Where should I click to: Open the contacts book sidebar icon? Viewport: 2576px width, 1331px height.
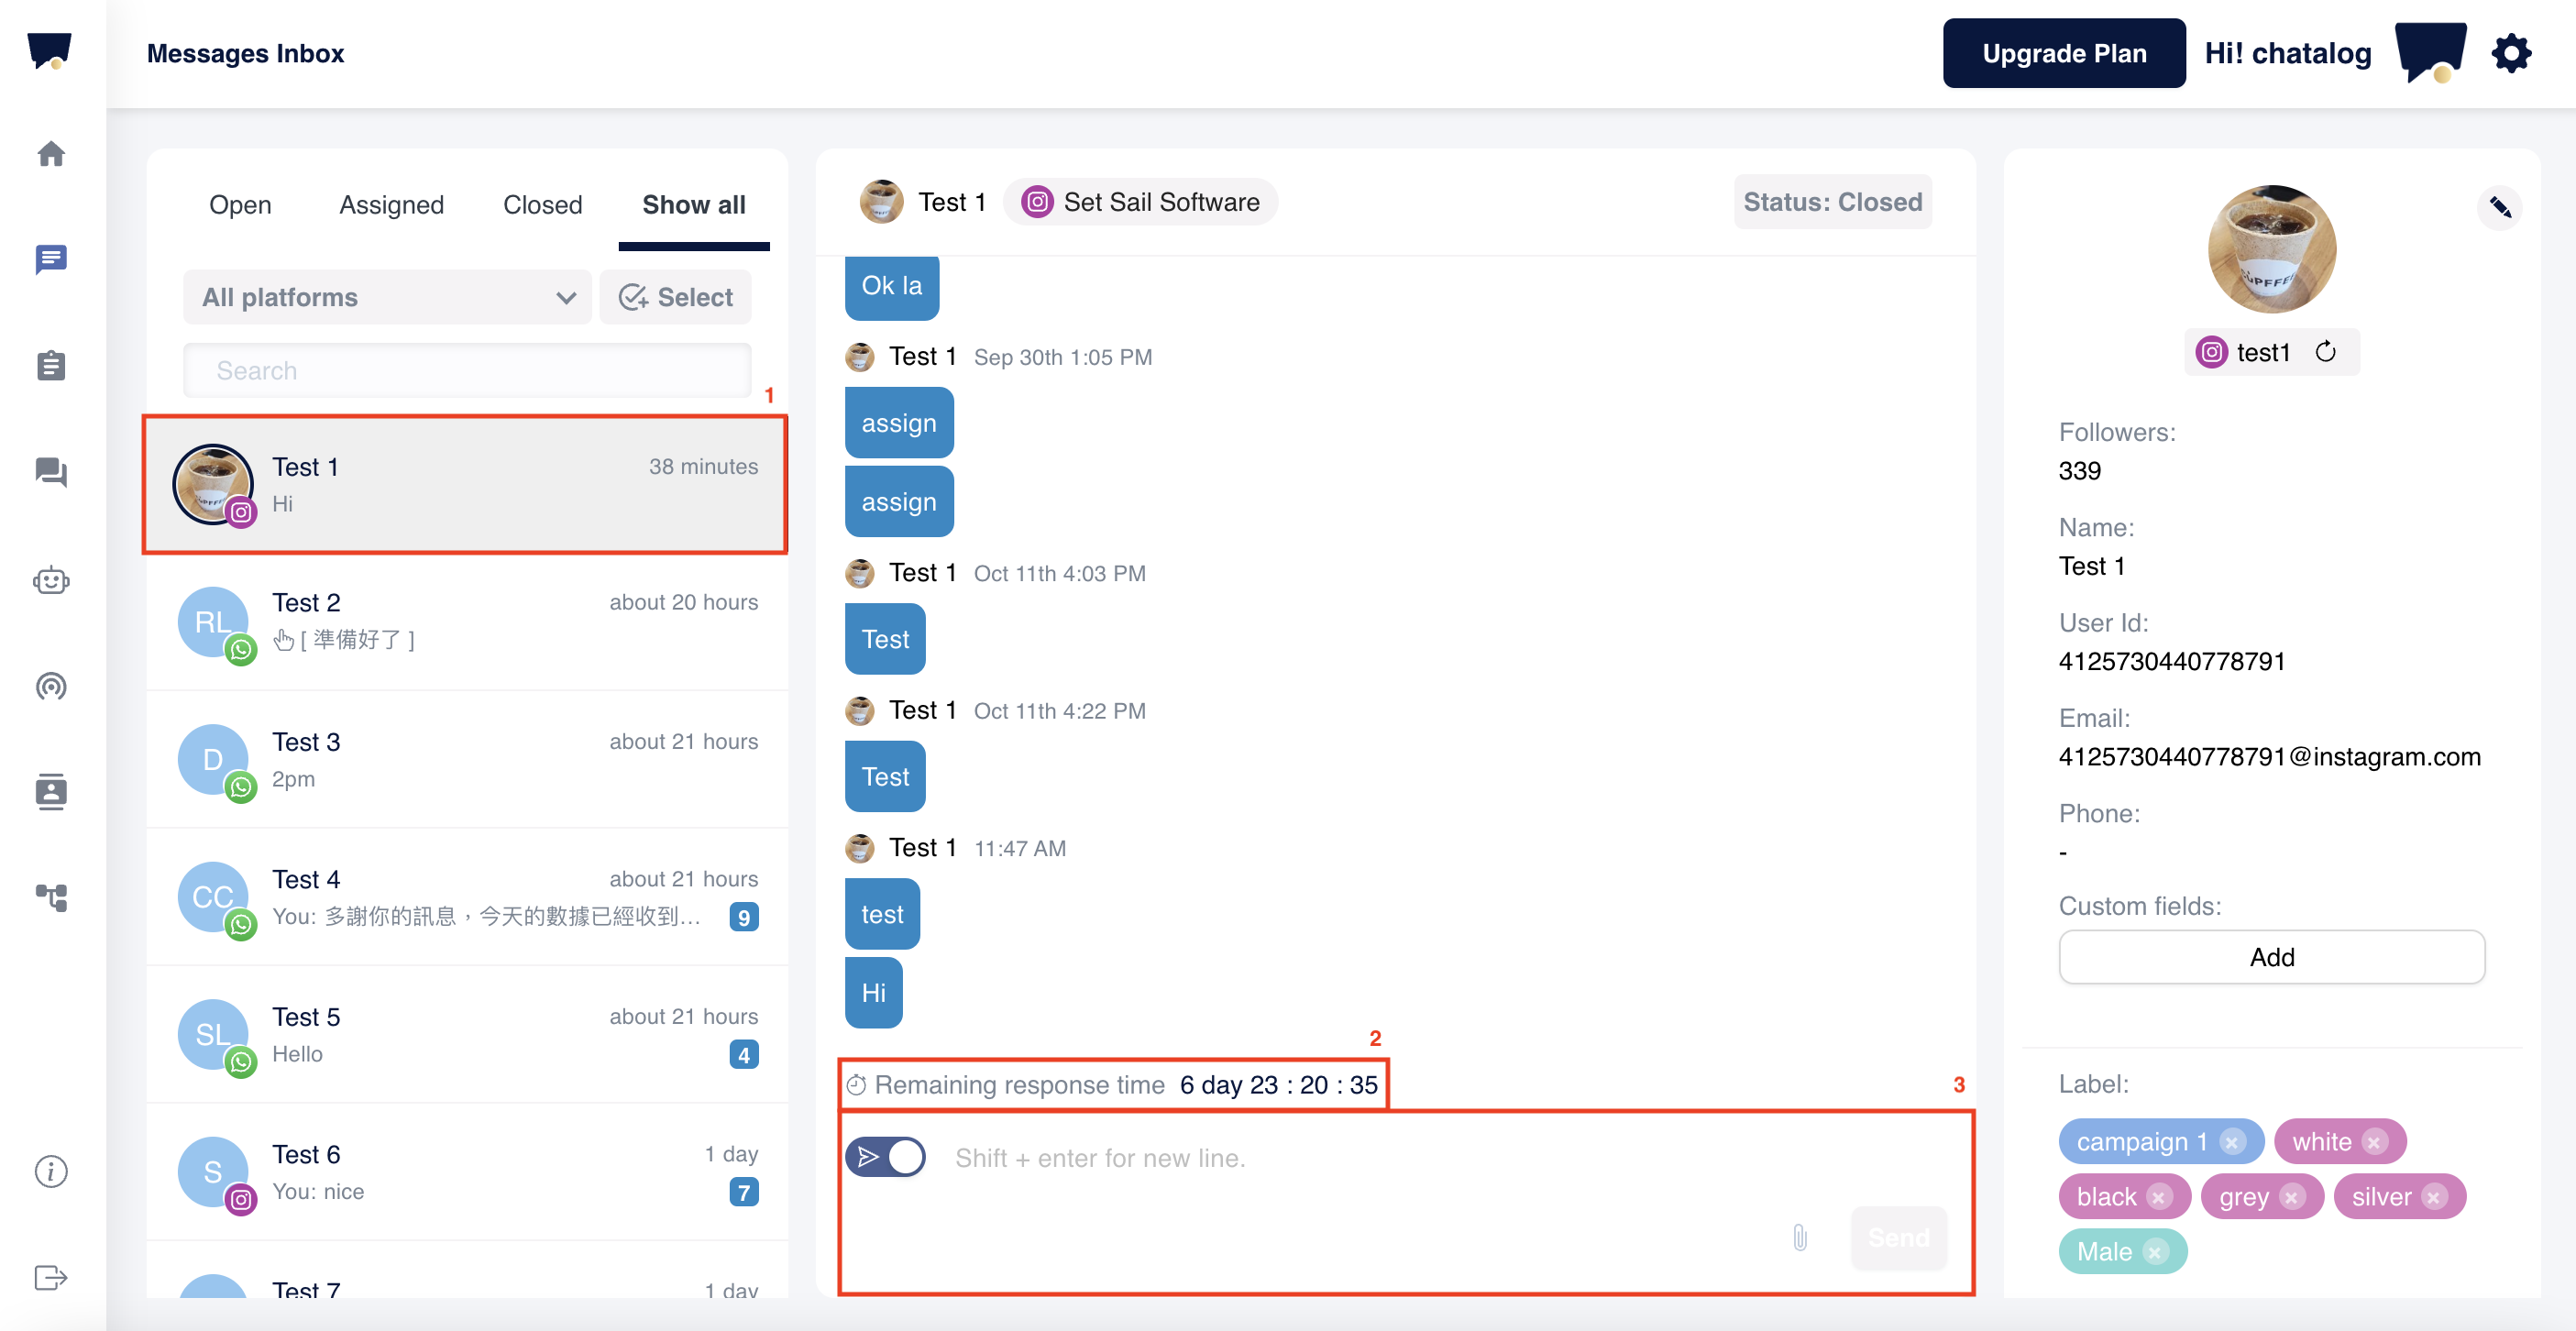click(51, 791)
